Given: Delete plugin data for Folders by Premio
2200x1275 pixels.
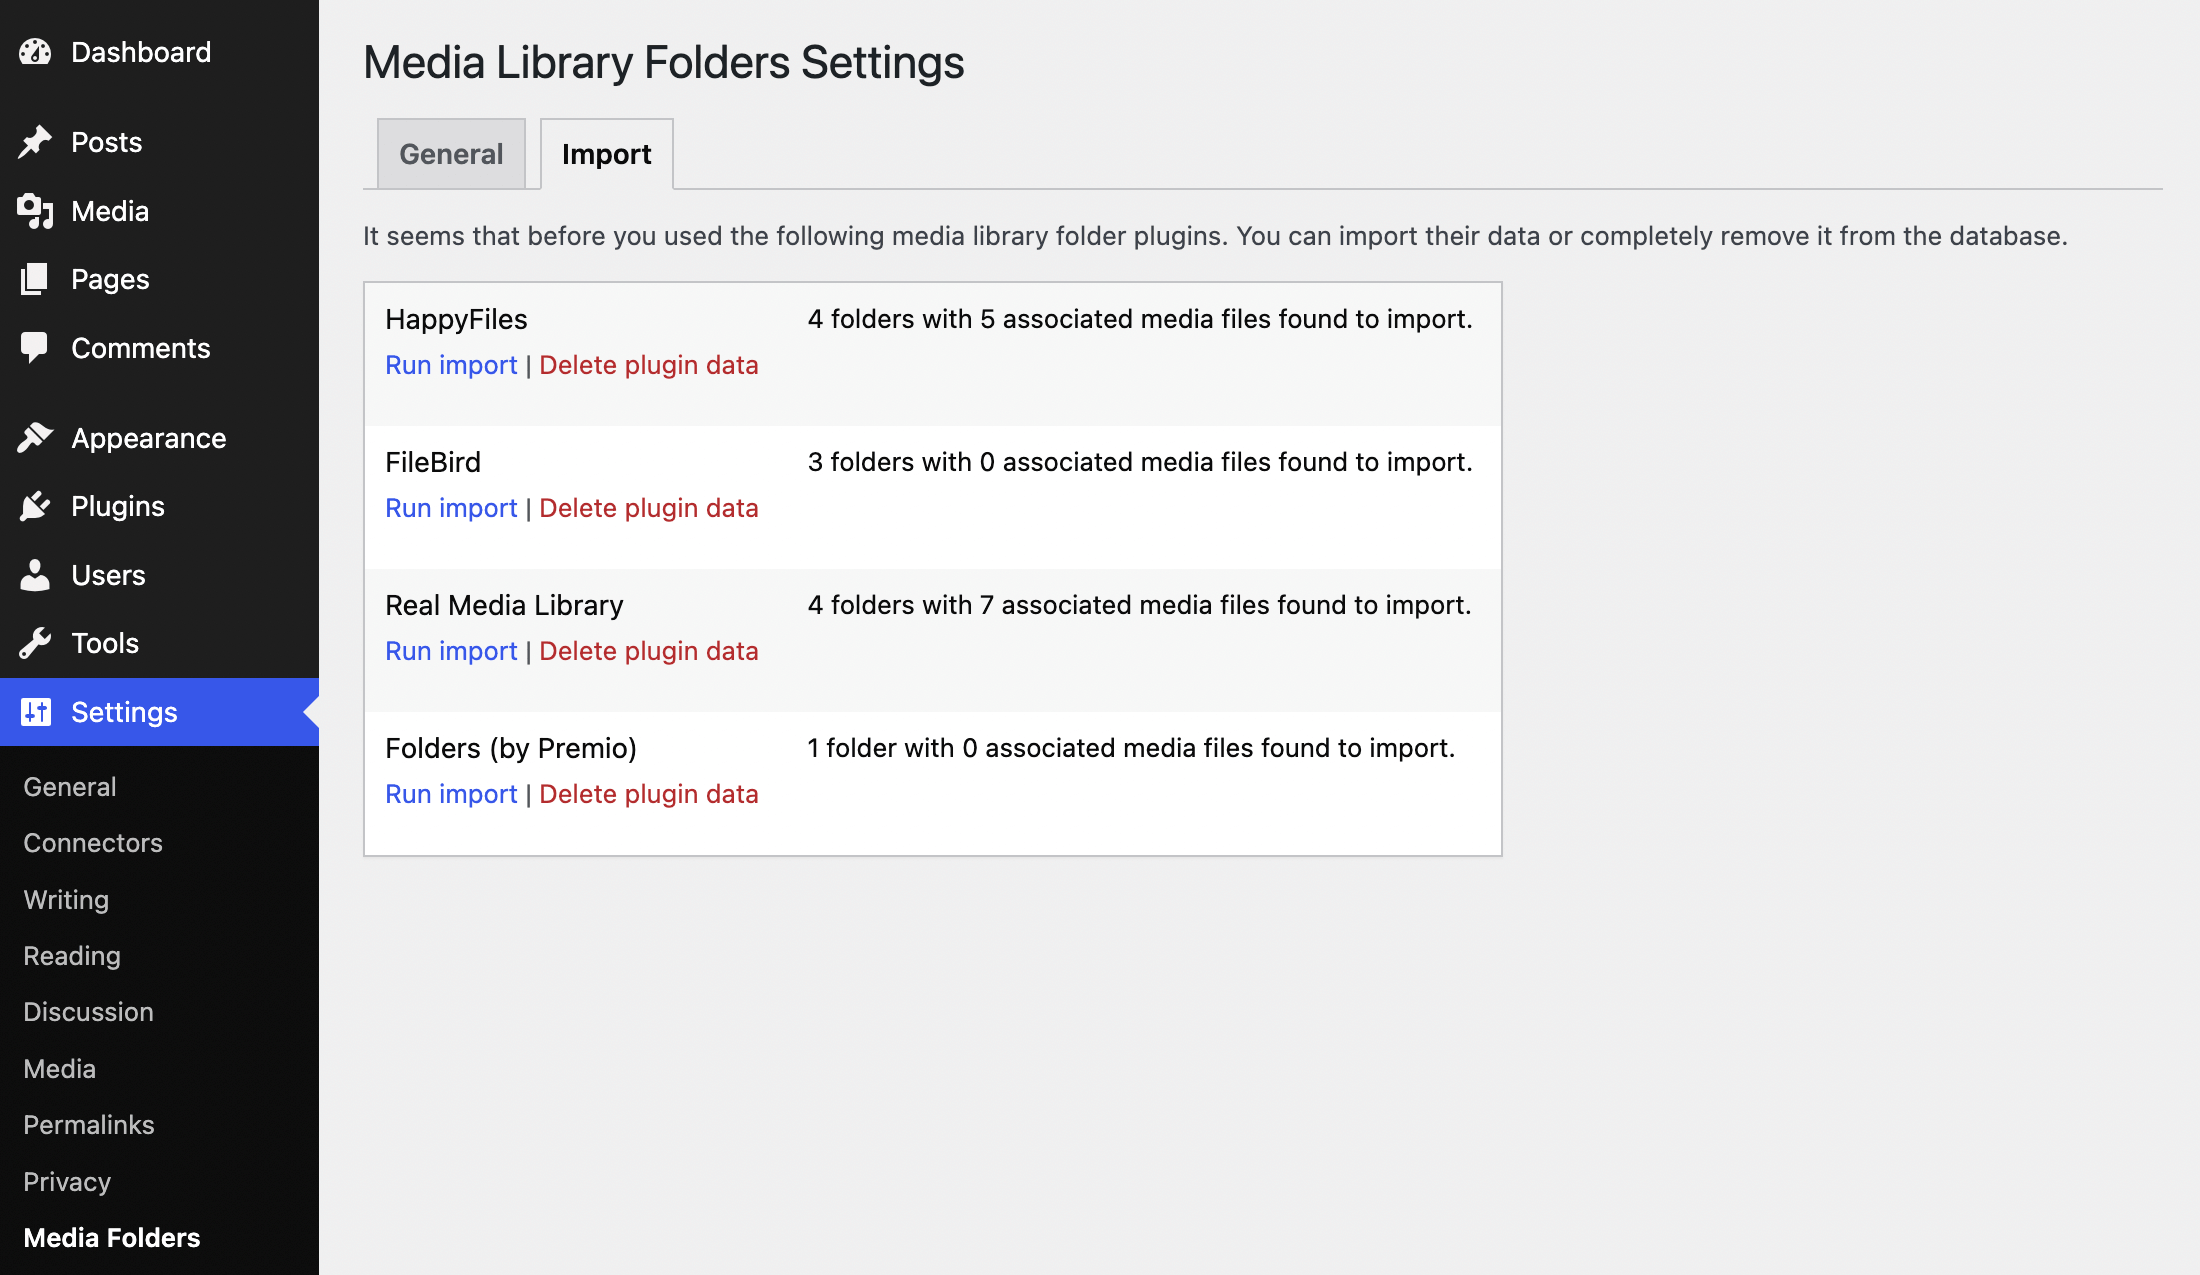Looking at the screenshot, I should click(x=649, y=794).
